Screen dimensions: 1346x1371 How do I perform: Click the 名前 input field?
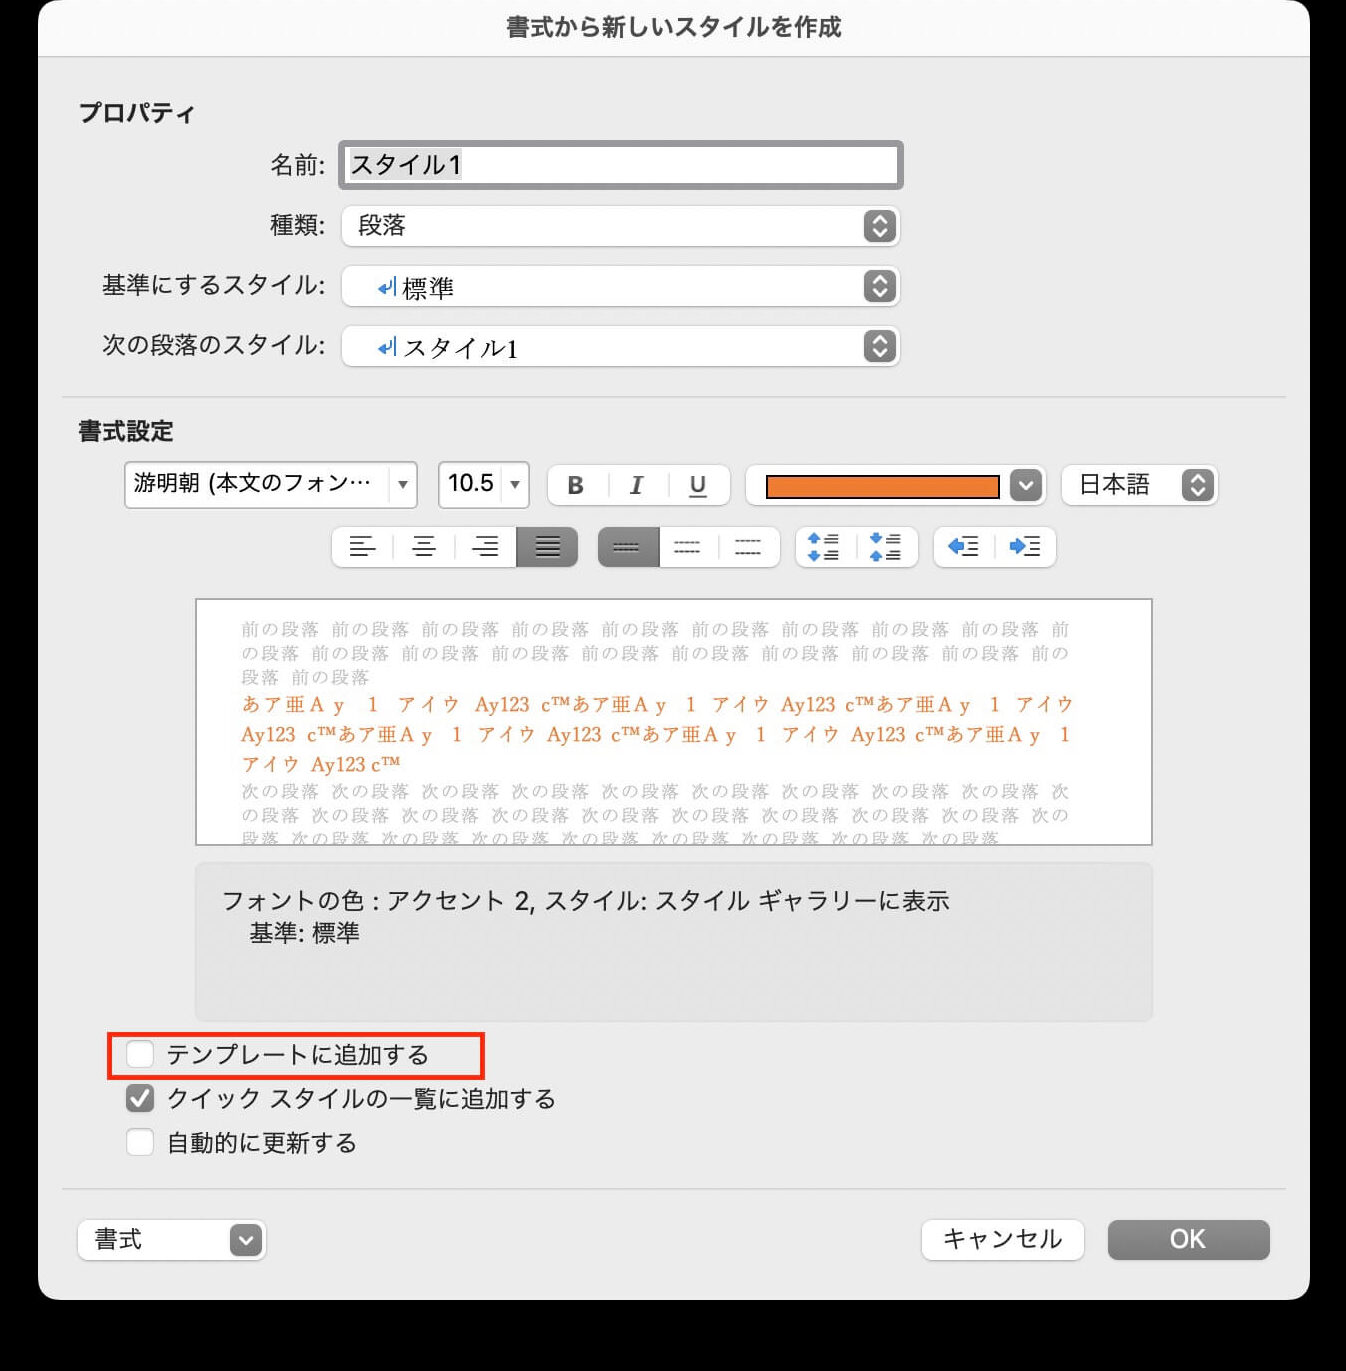coord(621,165)
